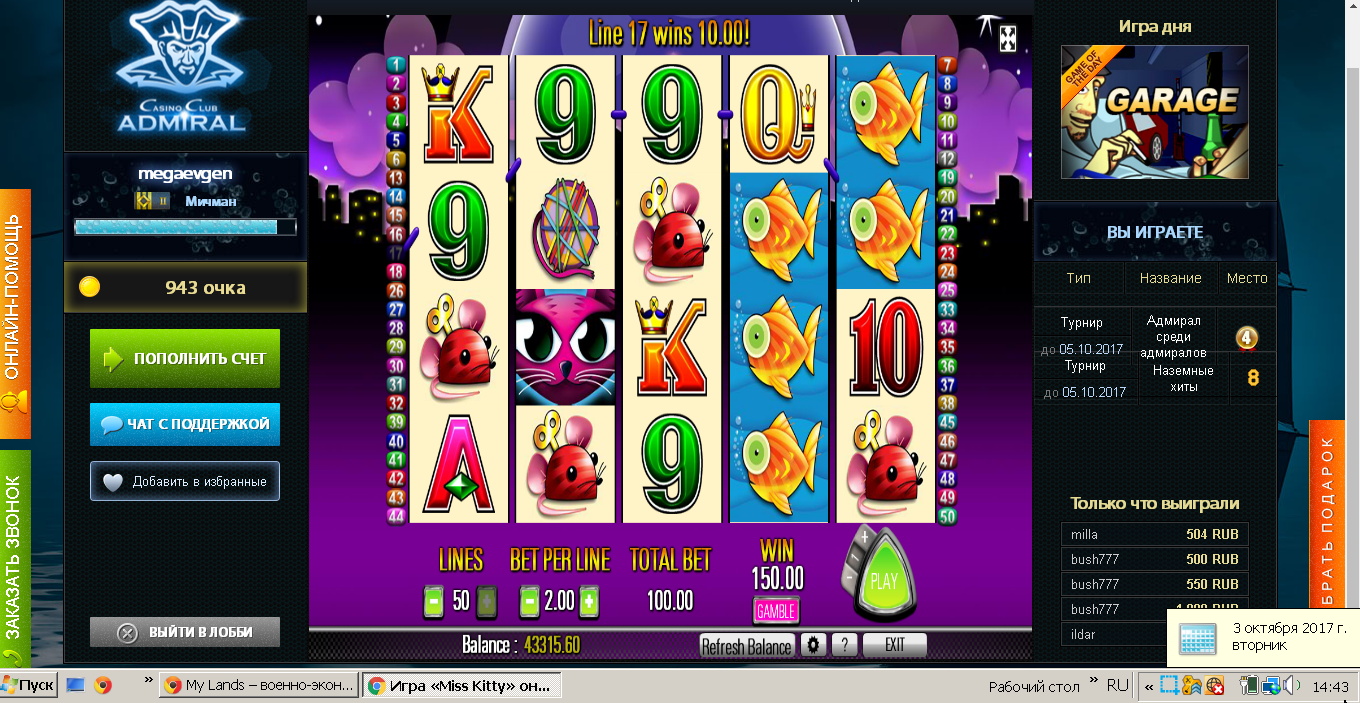This screenshot has width=1360, height=703.
Task: Open the question mark help button
Action: click(844, 645)
